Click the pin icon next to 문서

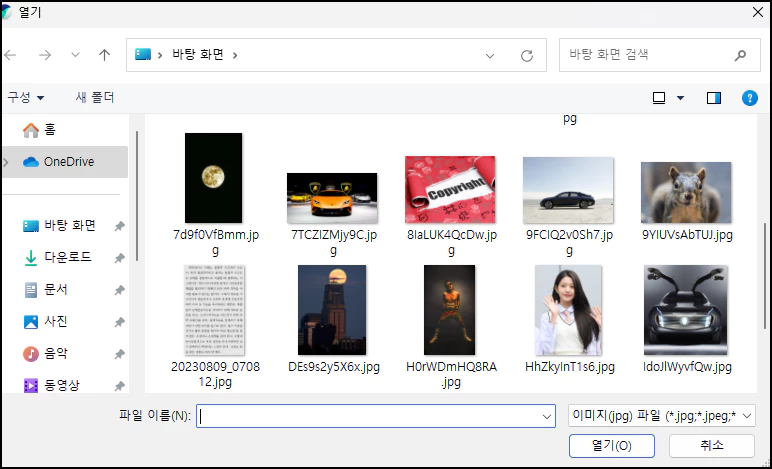point(119,290)
